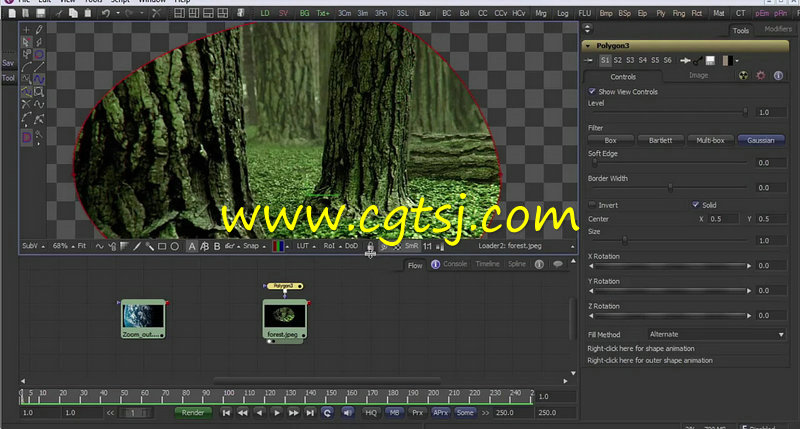Open undo history dropdown arrow

(118, 14)
